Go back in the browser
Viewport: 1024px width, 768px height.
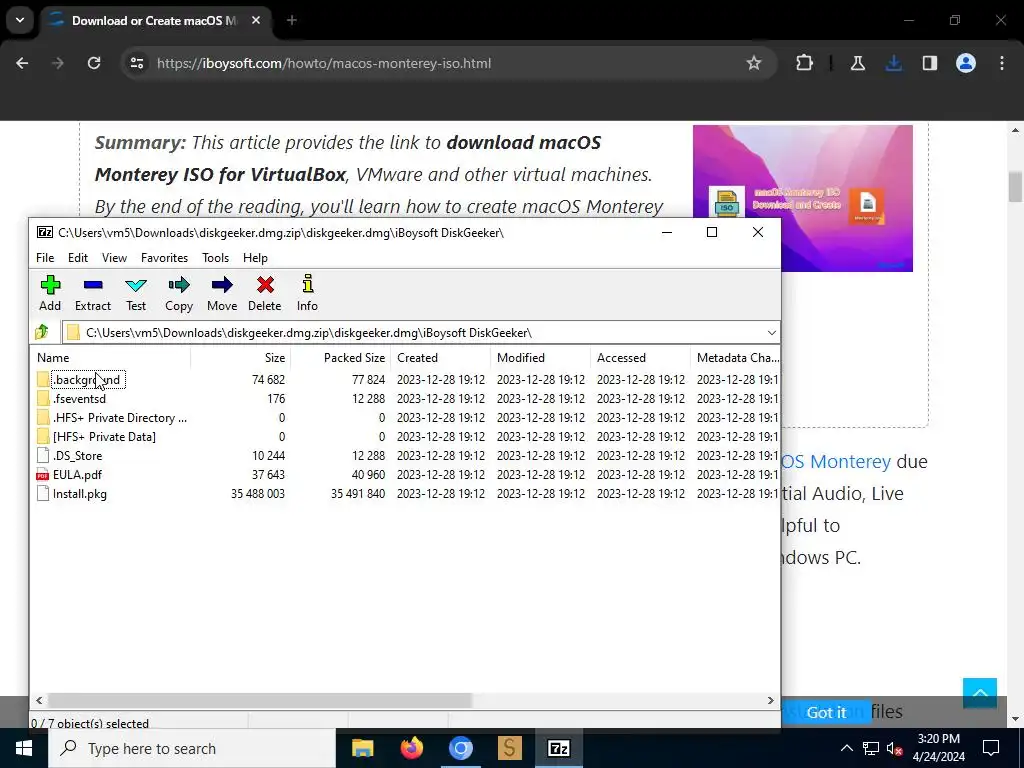pos(22,63)
